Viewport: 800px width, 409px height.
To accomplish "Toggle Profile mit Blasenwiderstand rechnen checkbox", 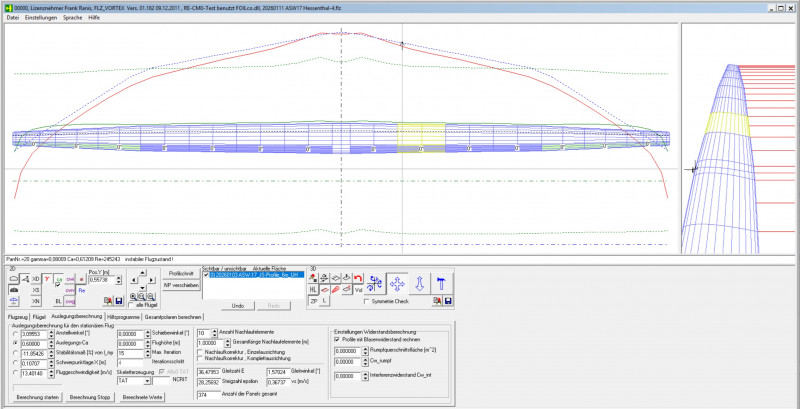I will click(337, 339).
